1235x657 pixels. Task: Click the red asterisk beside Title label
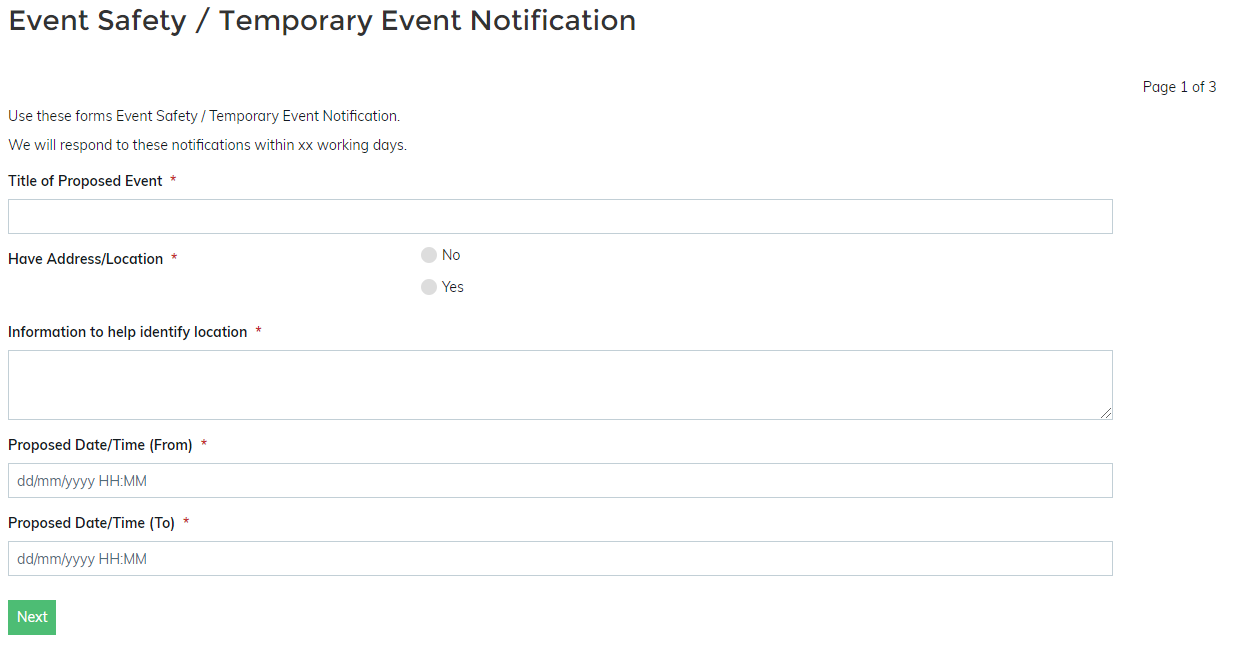pos(173,181)
